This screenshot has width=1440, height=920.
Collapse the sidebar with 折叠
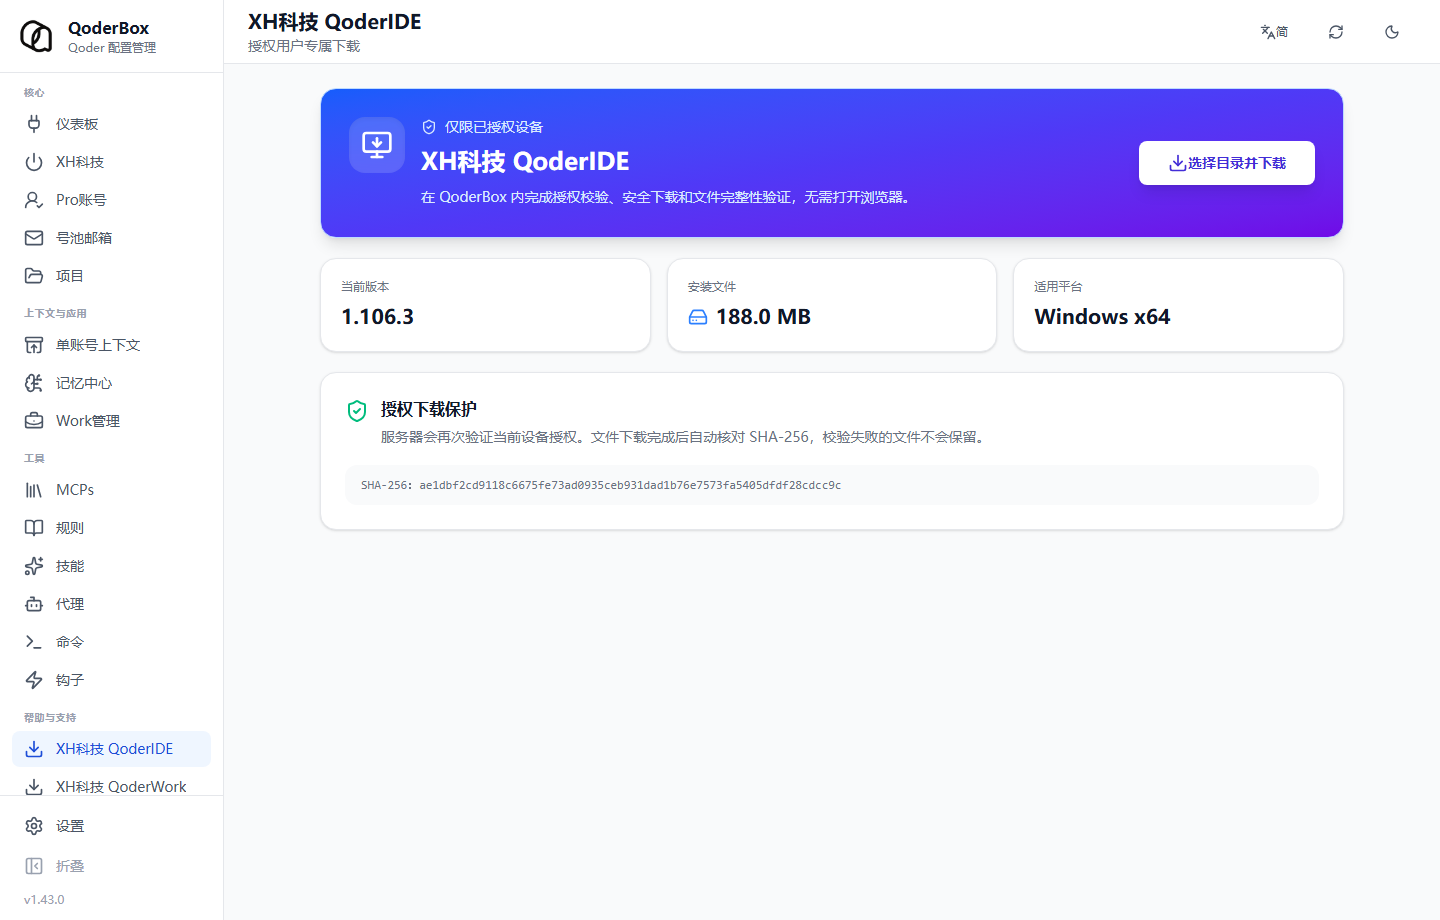point(111,866)
